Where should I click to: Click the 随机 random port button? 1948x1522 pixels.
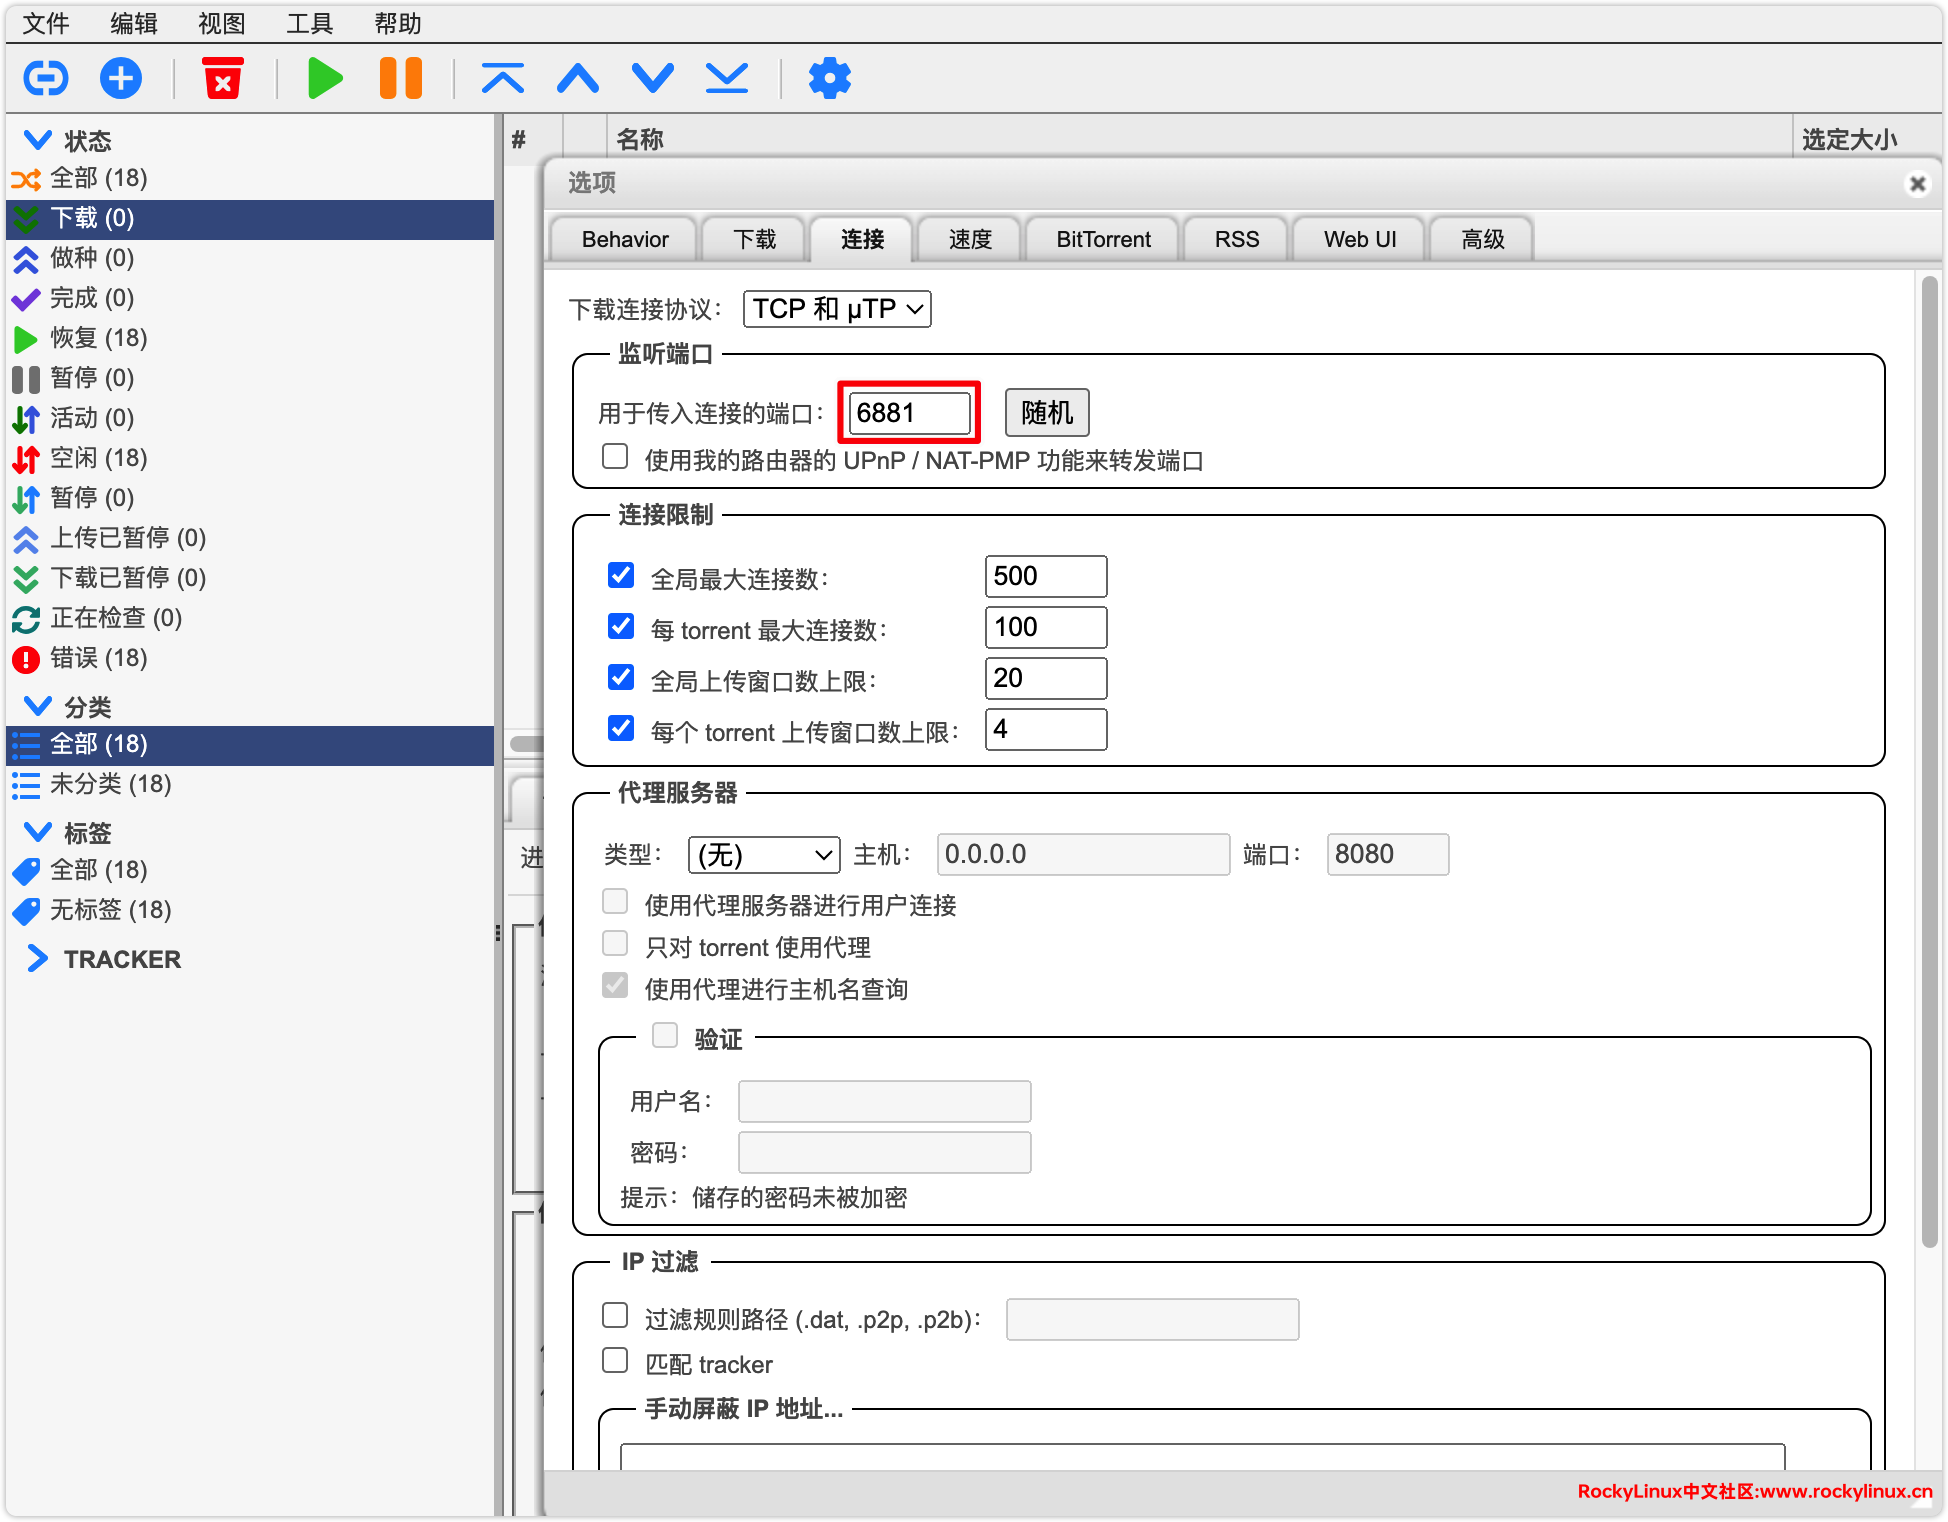[x=1046, y=413]
